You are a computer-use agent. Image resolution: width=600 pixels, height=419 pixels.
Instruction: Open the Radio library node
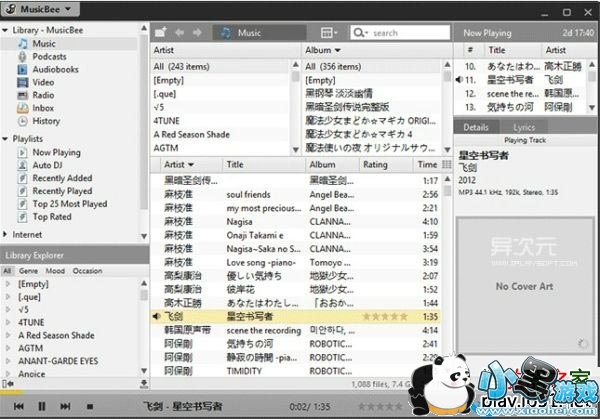43,95
